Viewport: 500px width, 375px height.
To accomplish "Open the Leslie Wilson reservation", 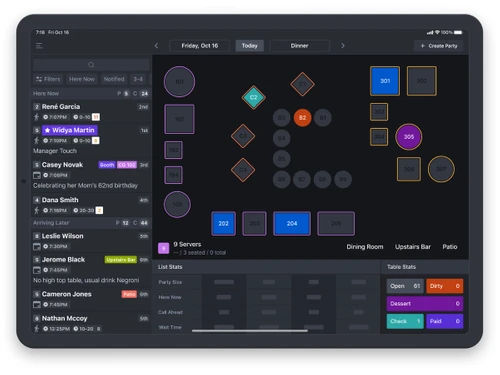I will pyautogui.click(x=91, y=241).
